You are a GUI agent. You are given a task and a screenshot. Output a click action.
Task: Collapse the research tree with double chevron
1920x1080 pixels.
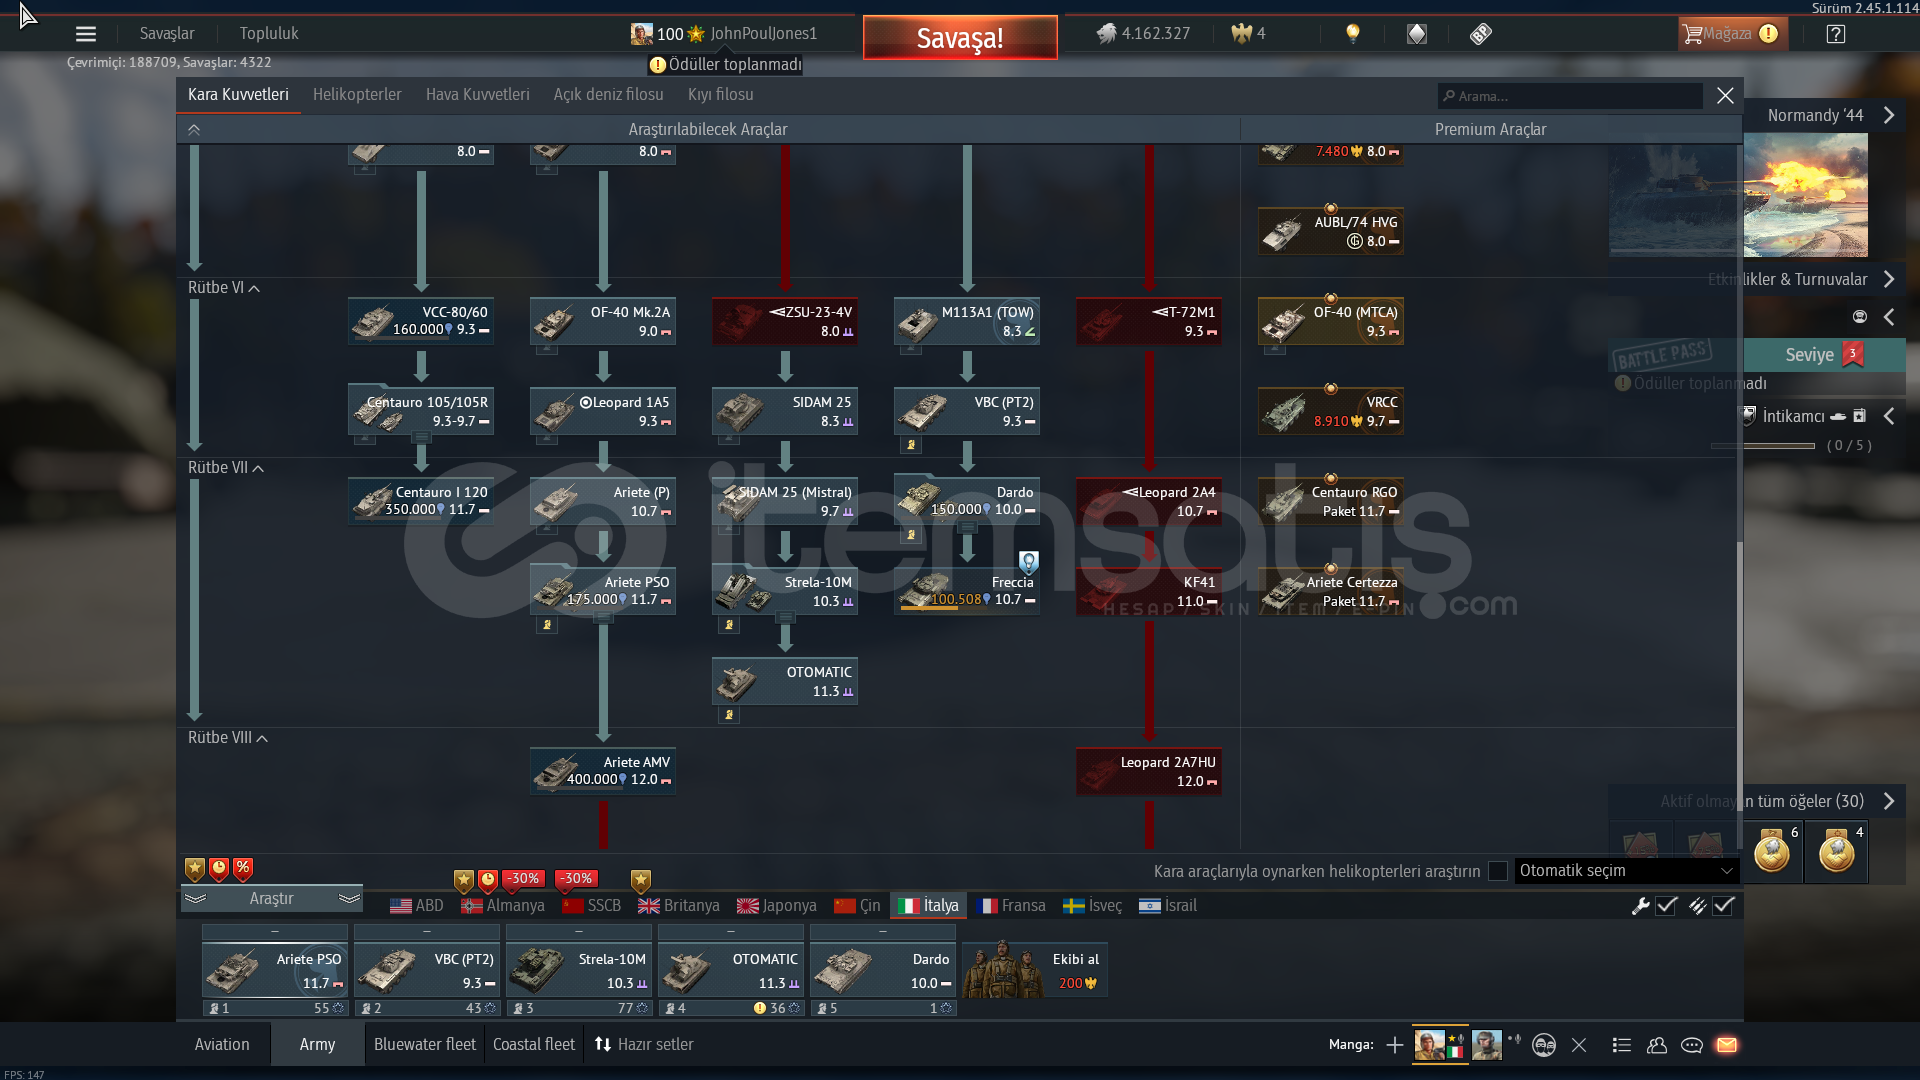[194, 129]
